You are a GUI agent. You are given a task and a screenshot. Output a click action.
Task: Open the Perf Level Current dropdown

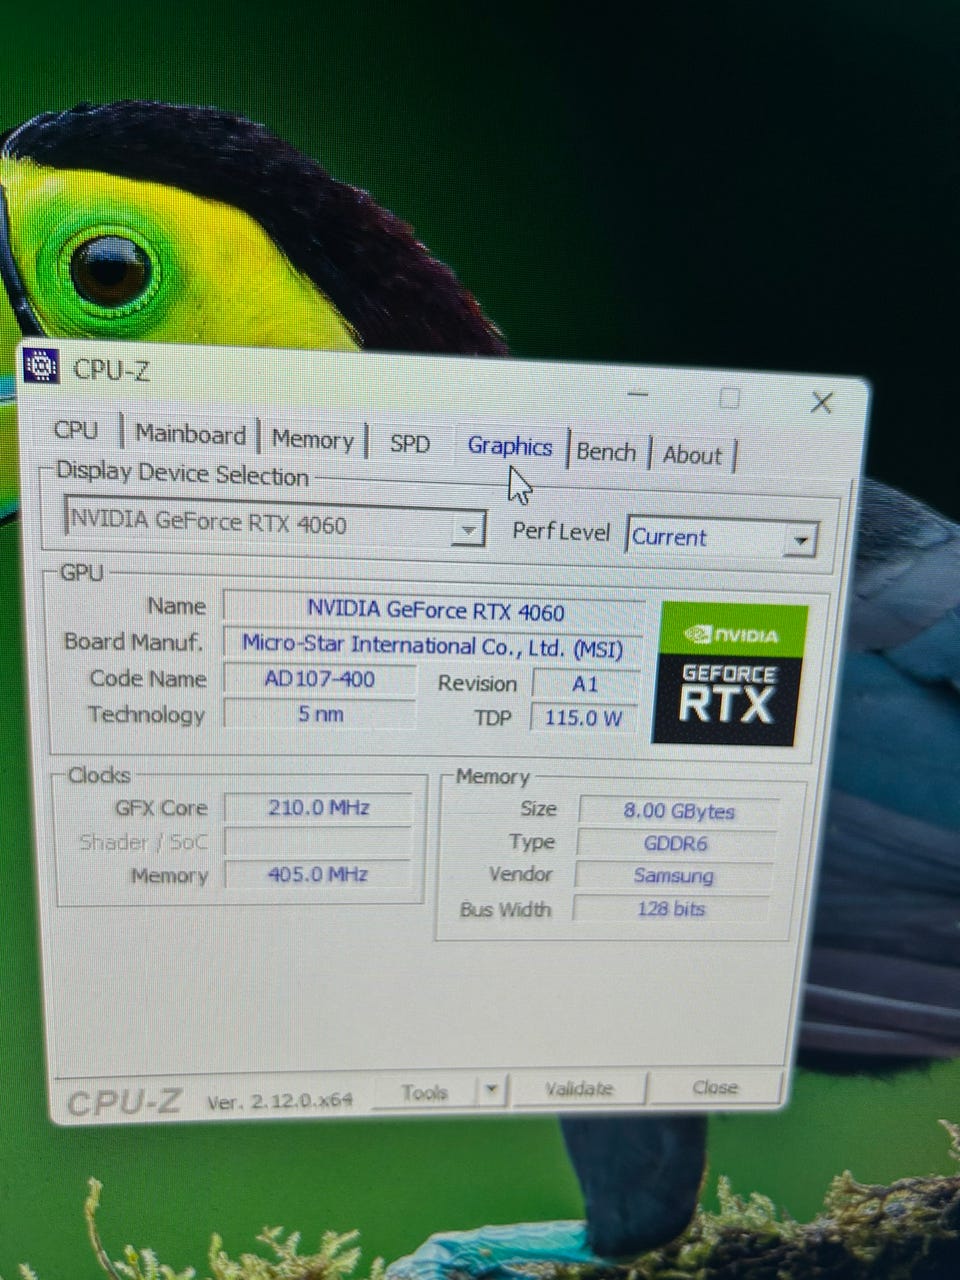click(x=801, y=541)
